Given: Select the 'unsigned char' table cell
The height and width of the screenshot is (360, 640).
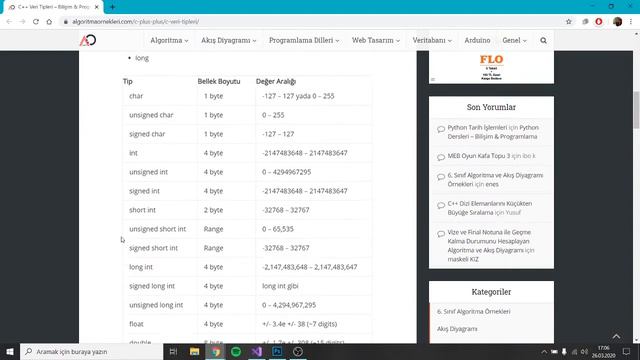Looking at the screenshot, I should [x=151, y=115].
